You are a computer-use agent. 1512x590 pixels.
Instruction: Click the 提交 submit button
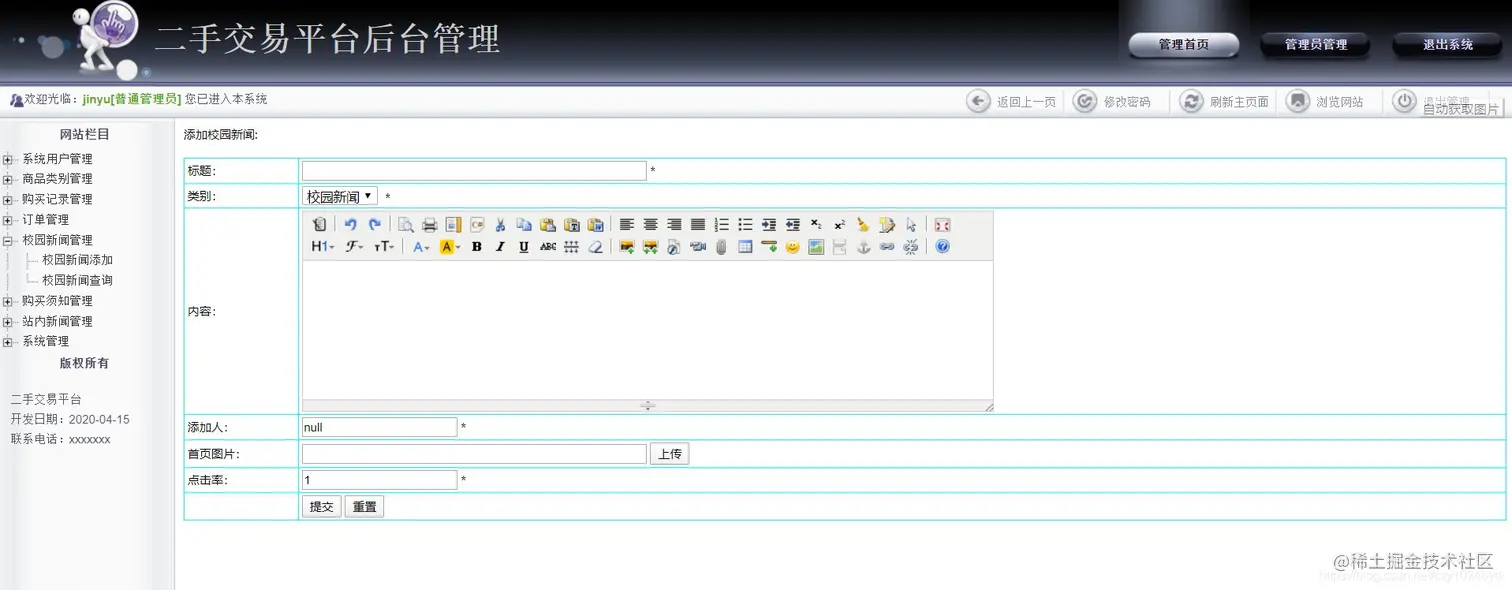[x=320, y=506]
